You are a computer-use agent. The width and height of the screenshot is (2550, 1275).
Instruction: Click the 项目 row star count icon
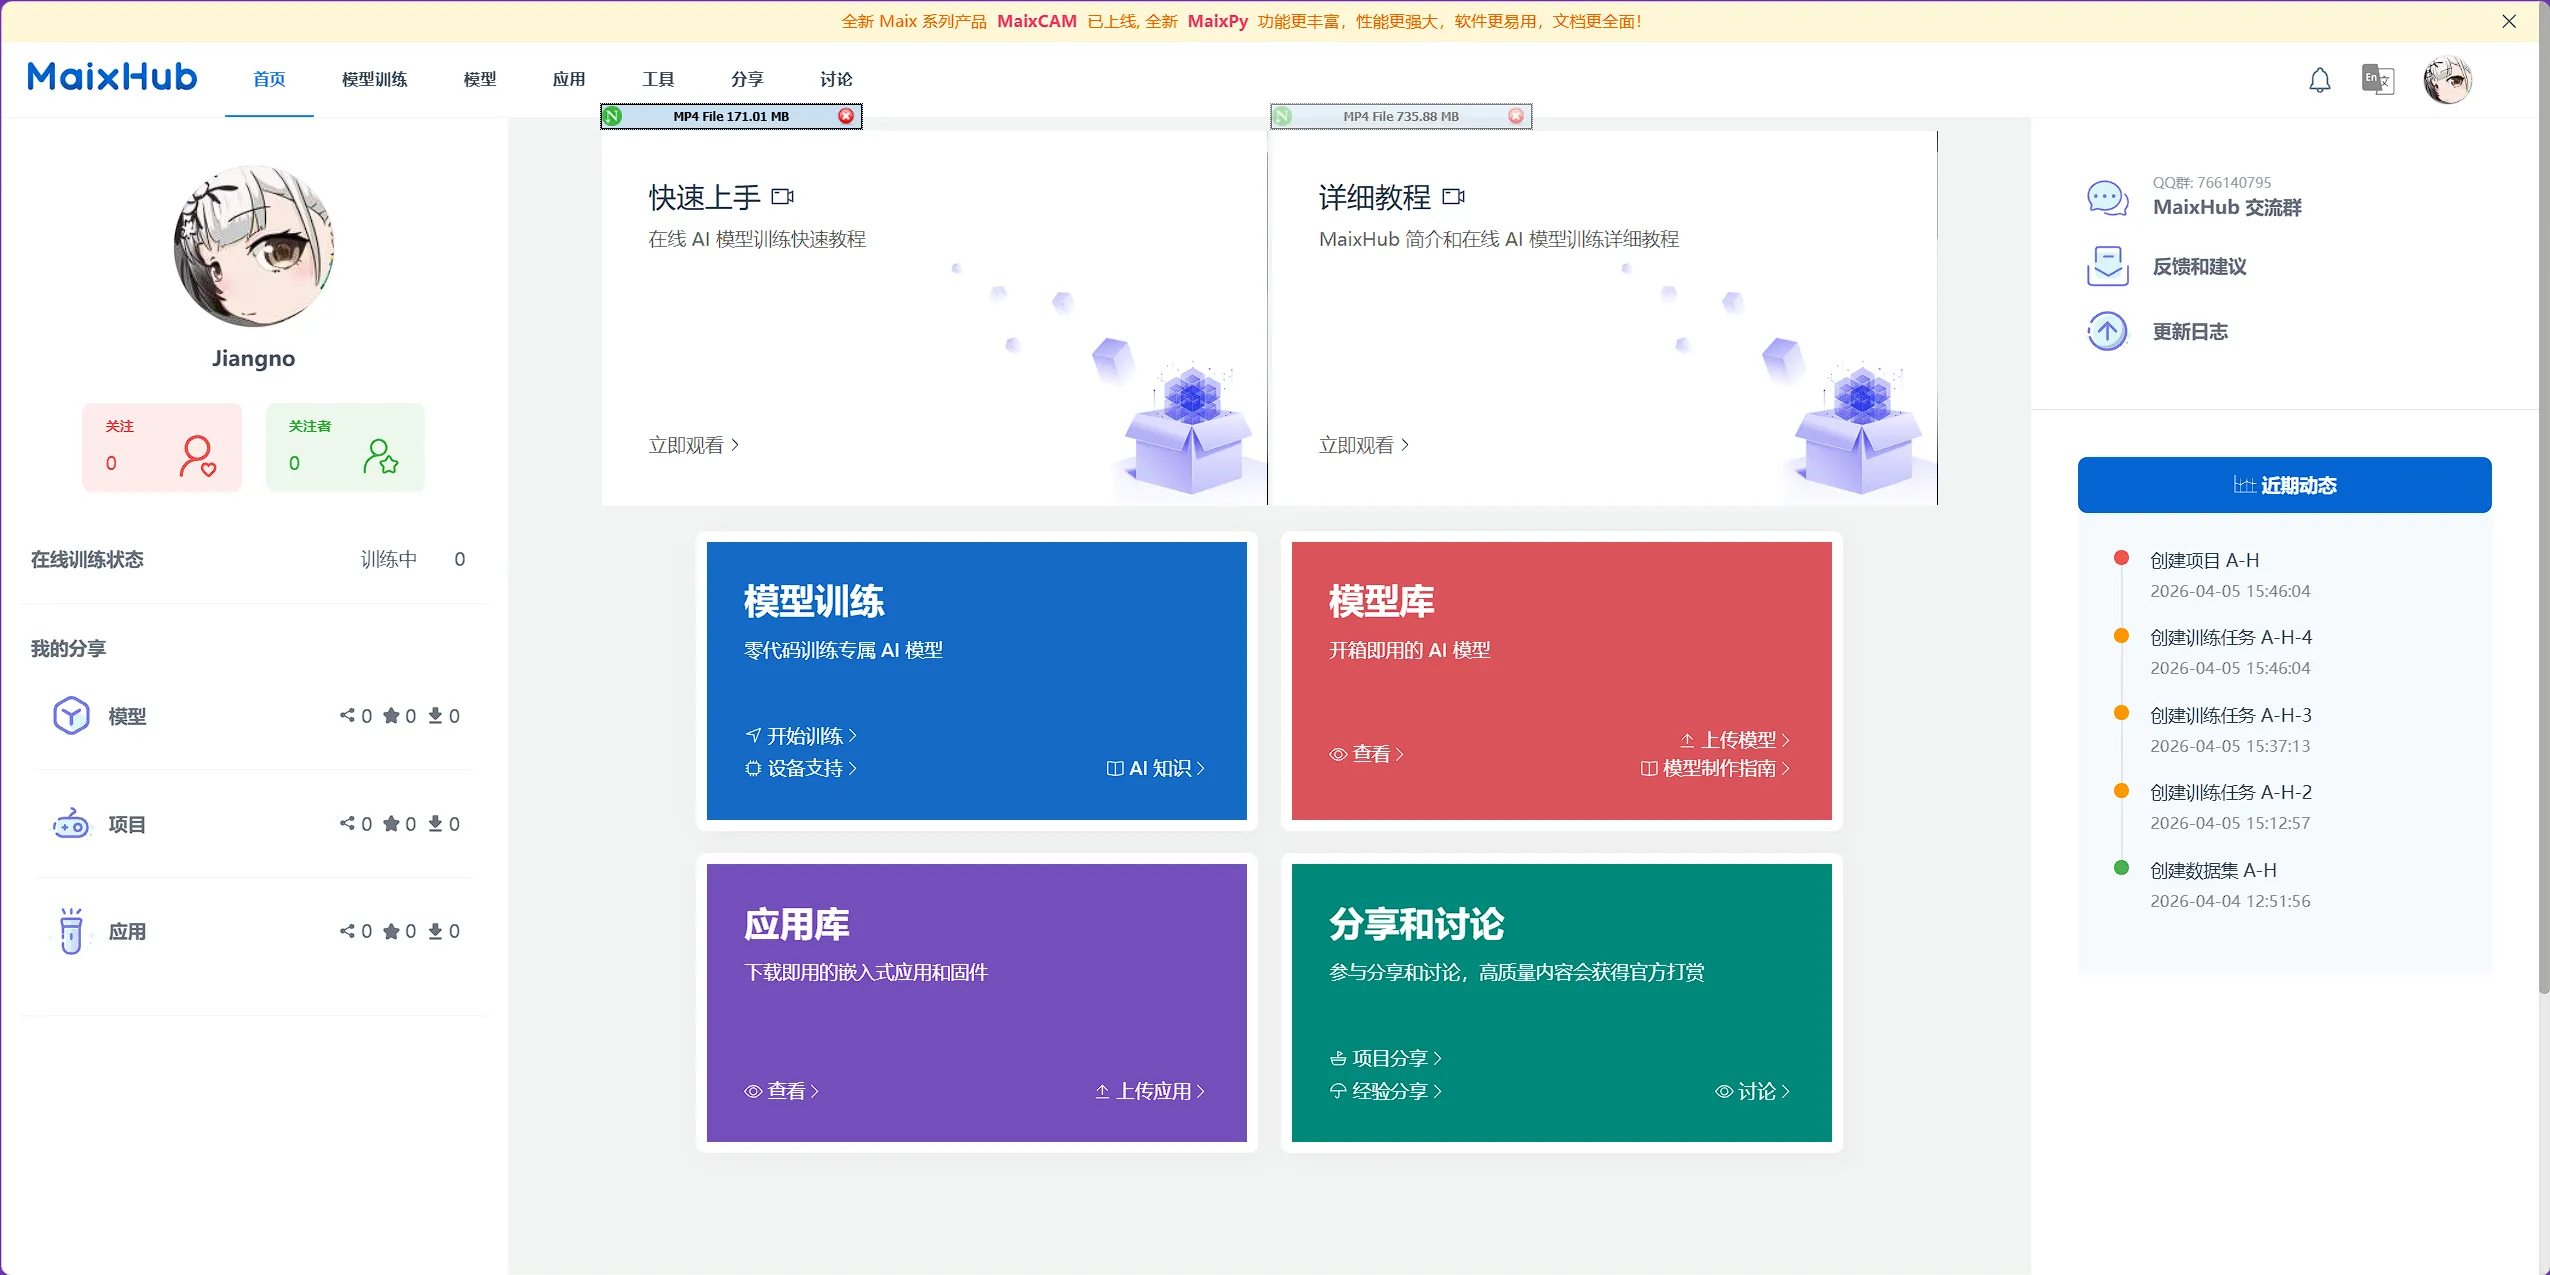tap(391, 823)
